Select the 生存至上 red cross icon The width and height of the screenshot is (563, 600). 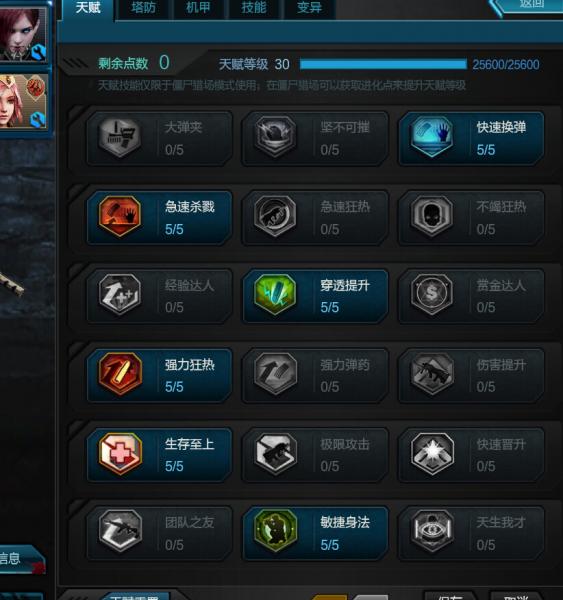[120, 454]
